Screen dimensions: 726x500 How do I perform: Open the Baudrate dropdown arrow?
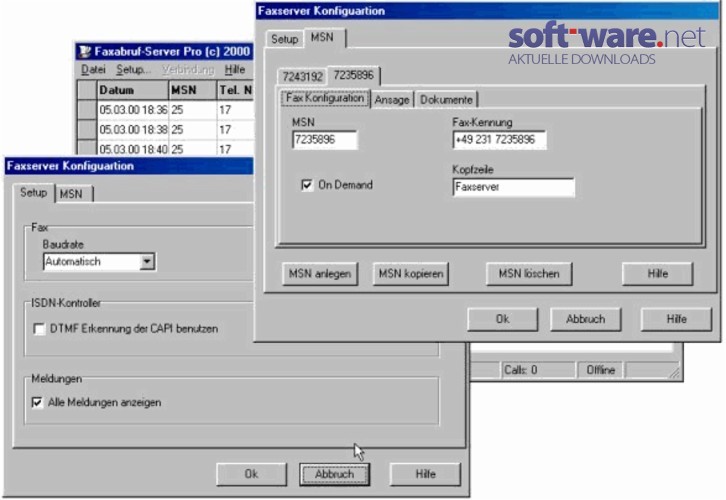click(147, 262)
